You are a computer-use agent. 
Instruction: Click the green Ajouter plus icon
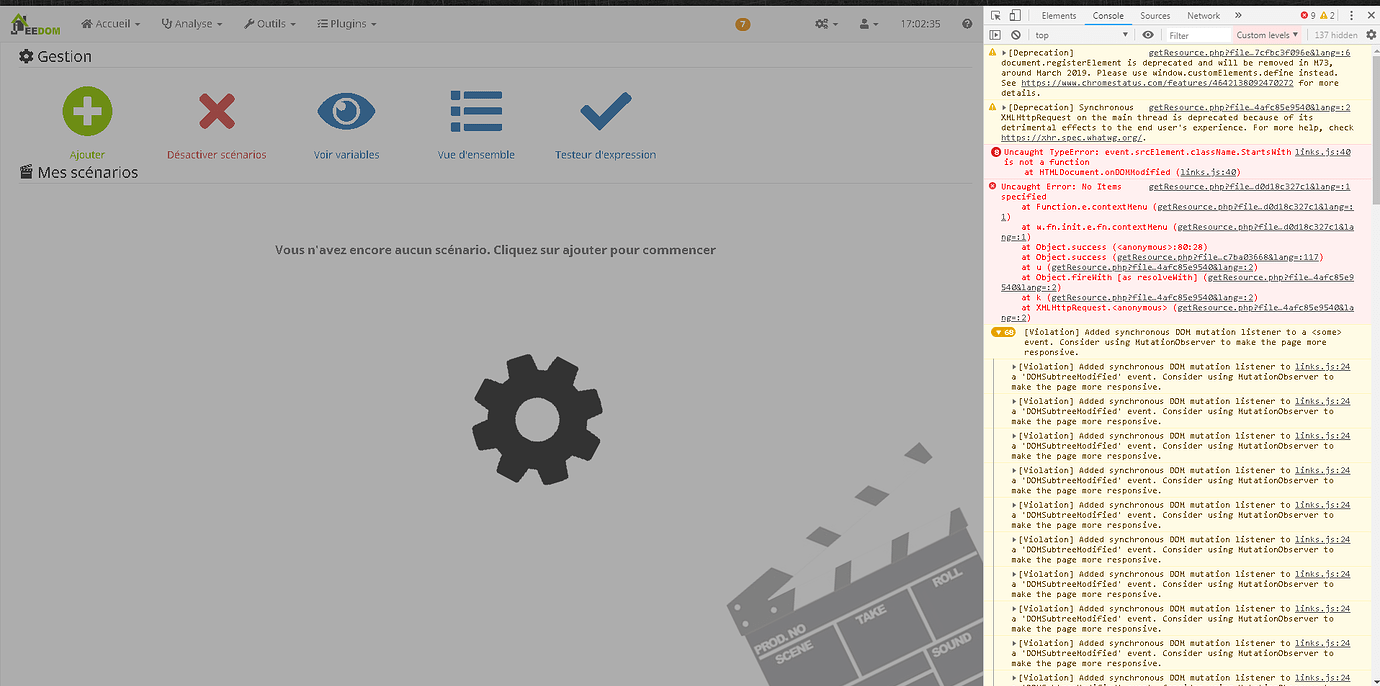87,111
